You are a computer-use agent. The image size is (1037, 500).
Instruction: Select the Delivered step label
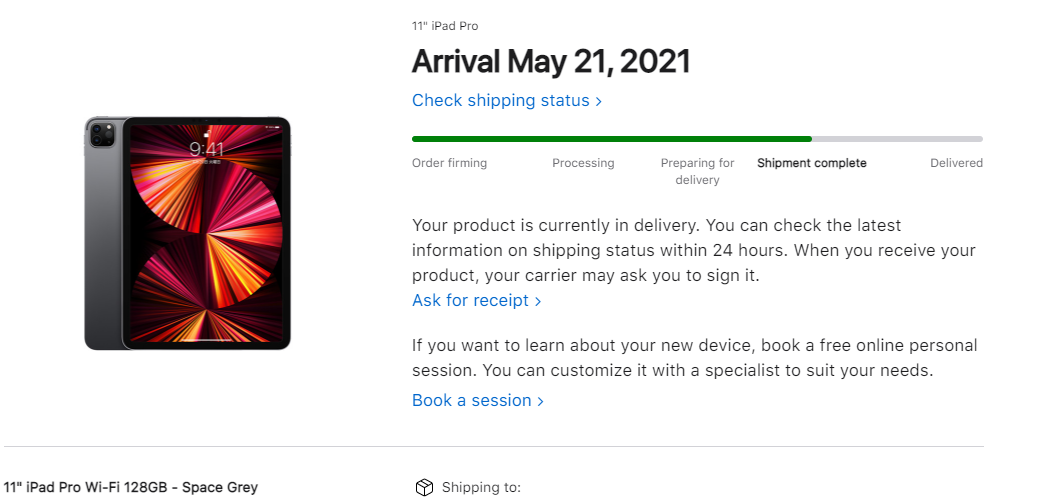click(x=956, y=163)
